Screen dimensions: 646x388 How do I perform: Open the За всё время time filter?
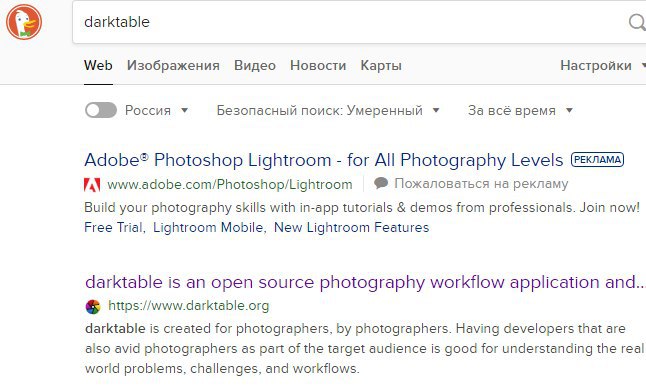click(x=520, y=110)
